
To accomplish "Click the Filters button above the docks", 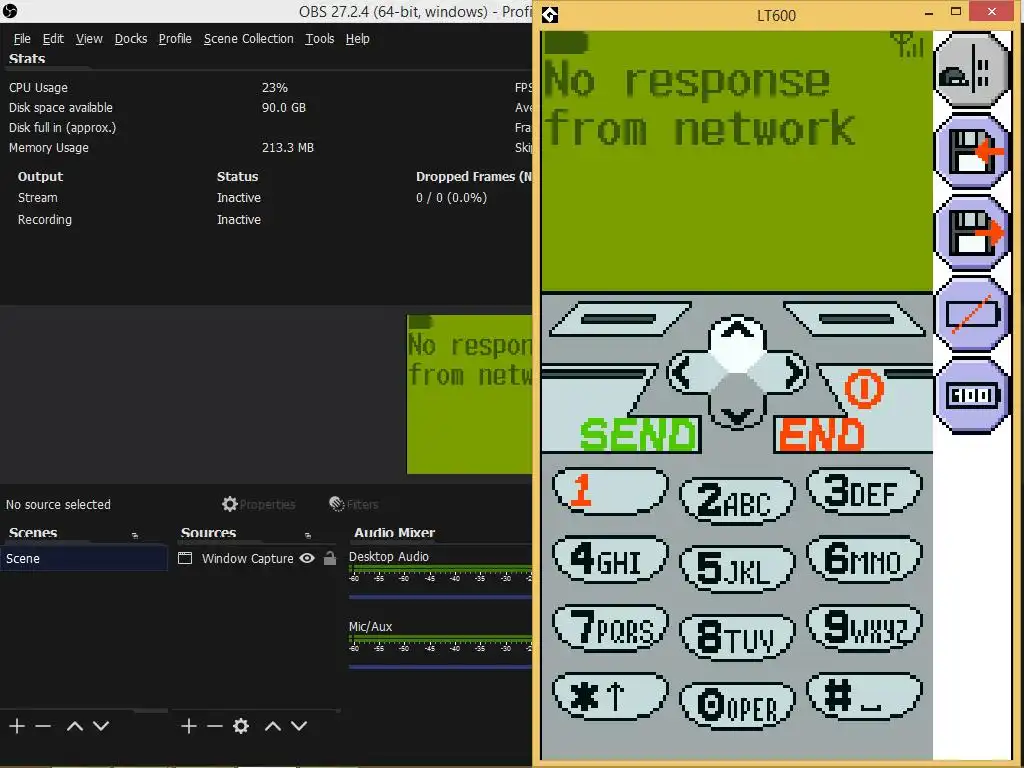I will coord(354,504).
